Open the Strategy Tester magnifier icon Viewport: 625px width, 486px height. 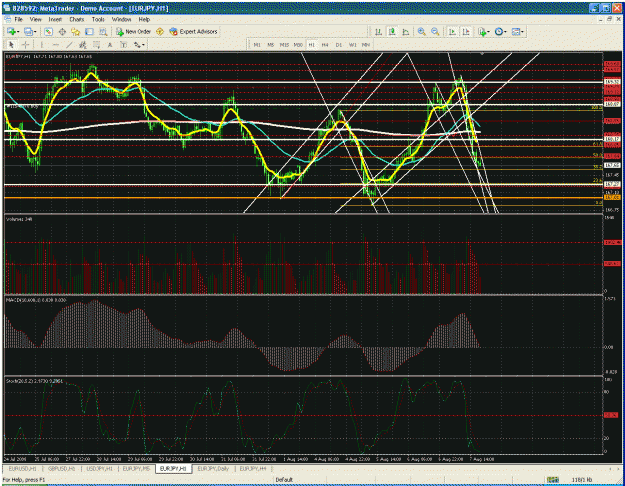[x=103, y=31]
